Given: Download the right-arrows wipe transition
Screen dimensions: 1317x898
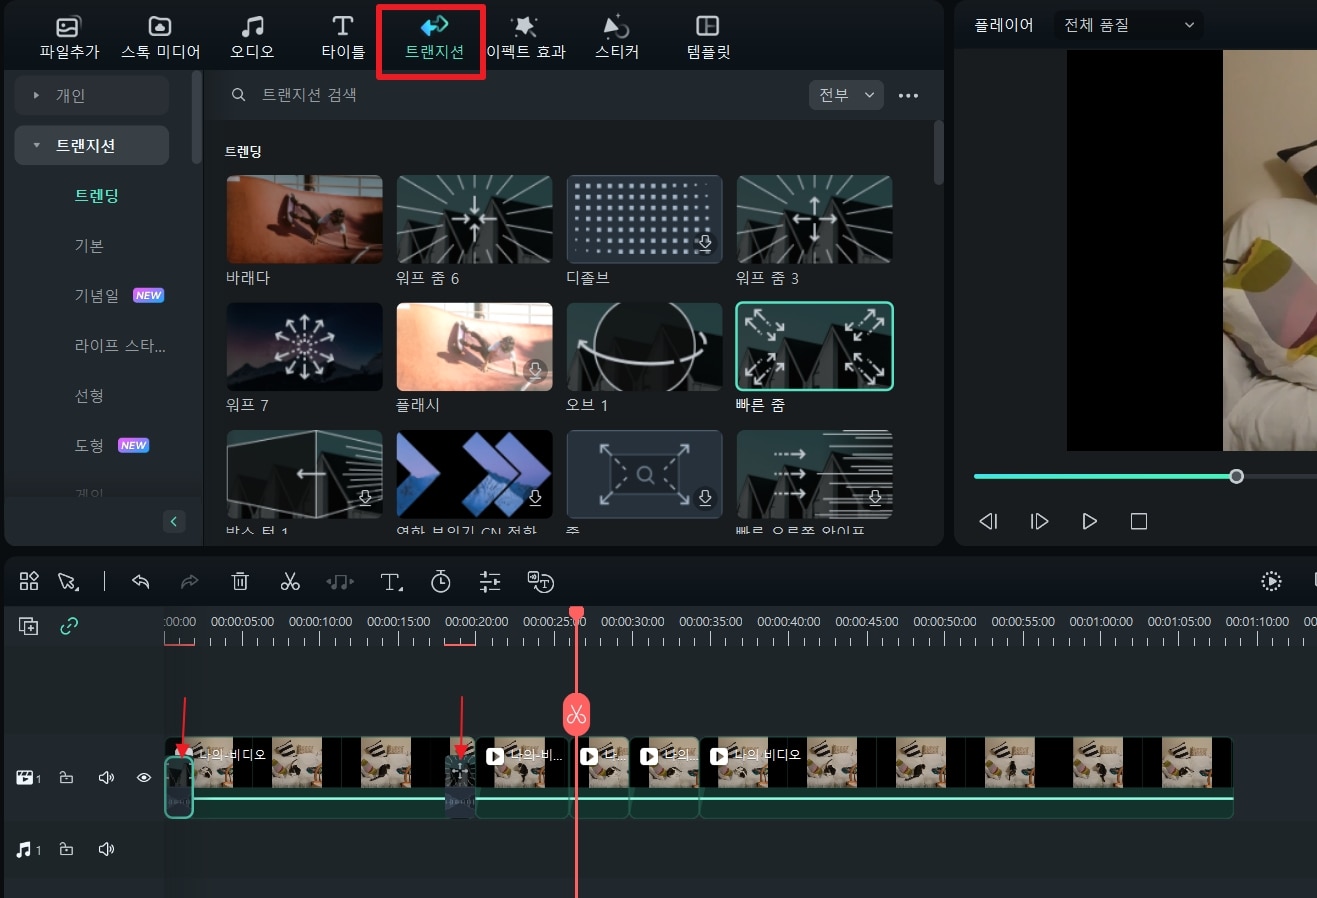Looking at the screenshot, I should pyautogui.click(x=876, y=497).
